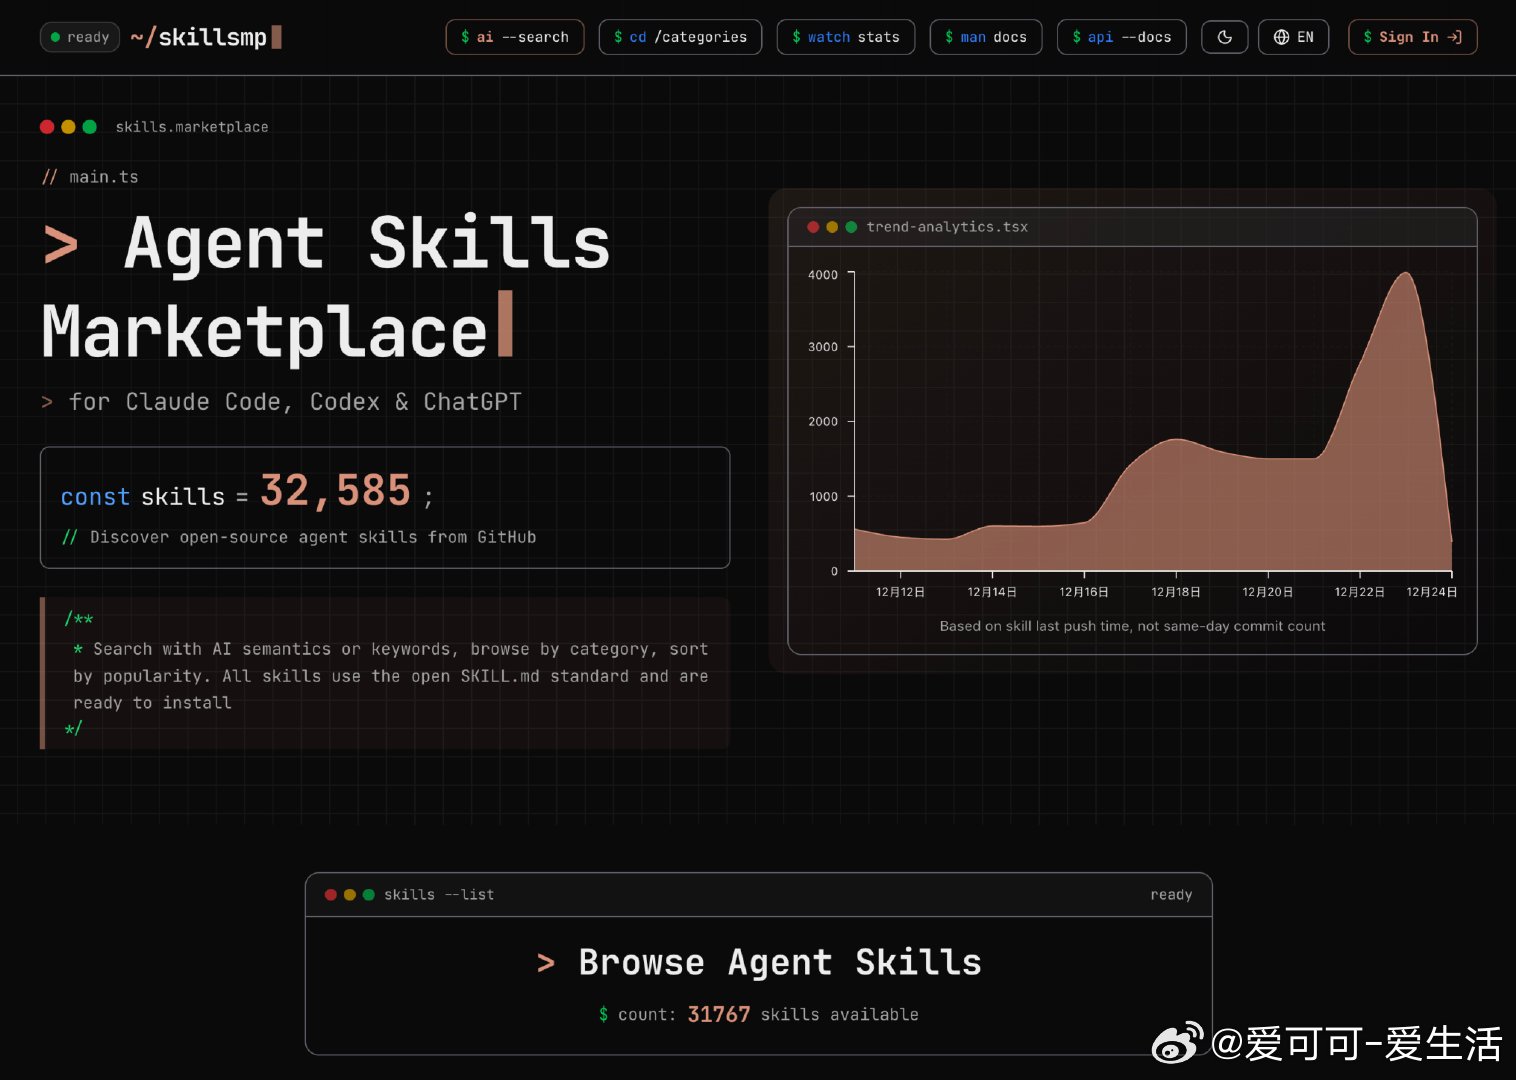This screenshot has height=1080, width=1516.
Task: Click the 'Agent Skills Marketplace' main heading
Action: coord(326,287)
